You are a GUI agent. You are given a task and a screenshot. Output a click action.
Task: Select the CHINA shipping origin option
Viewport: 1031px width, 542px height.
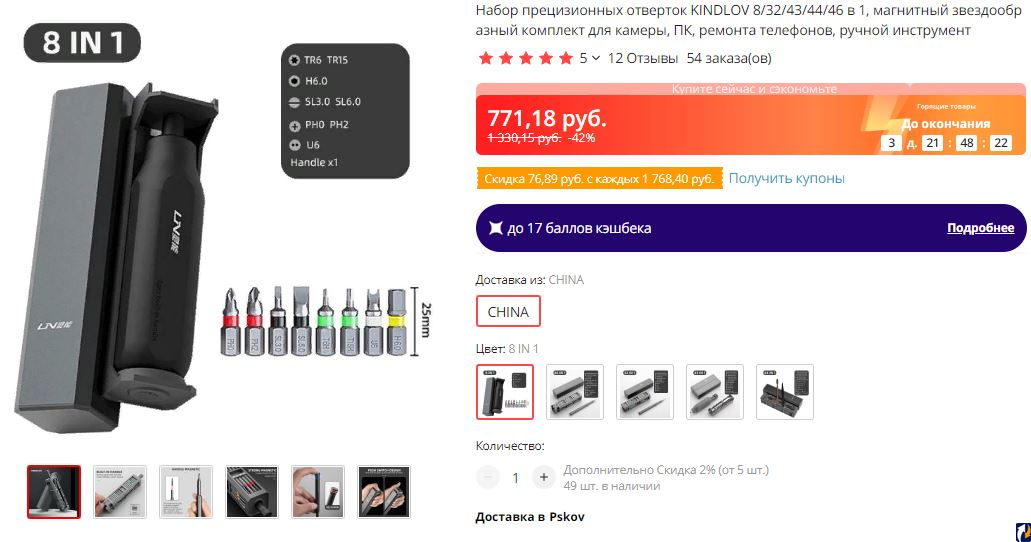[508, 312]
